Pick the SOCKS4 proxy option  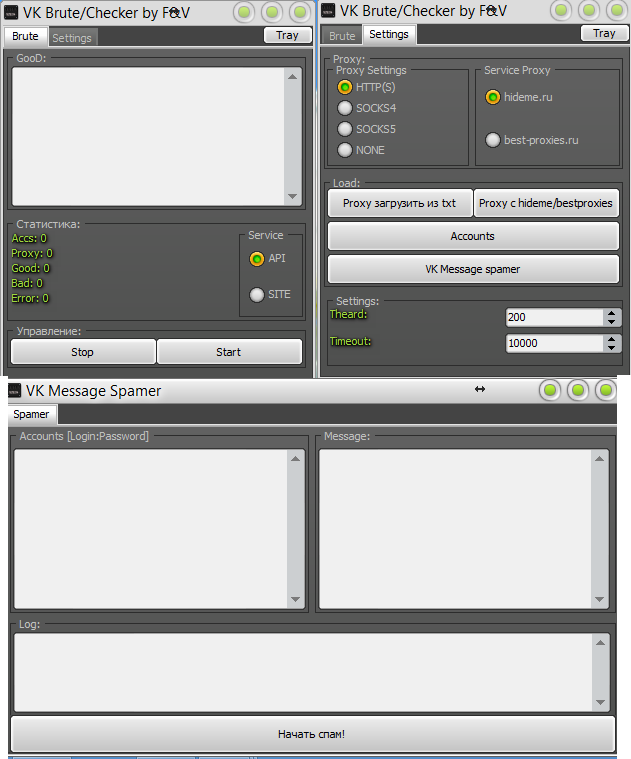[x=345, y=108]
